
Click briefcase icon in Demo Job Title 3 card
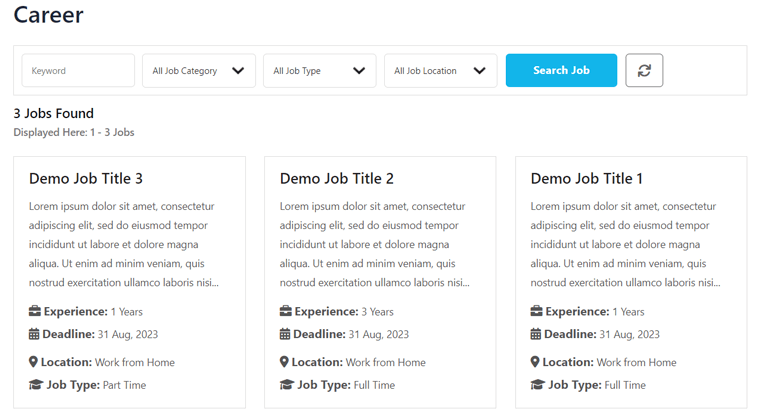tap(35, 312)
